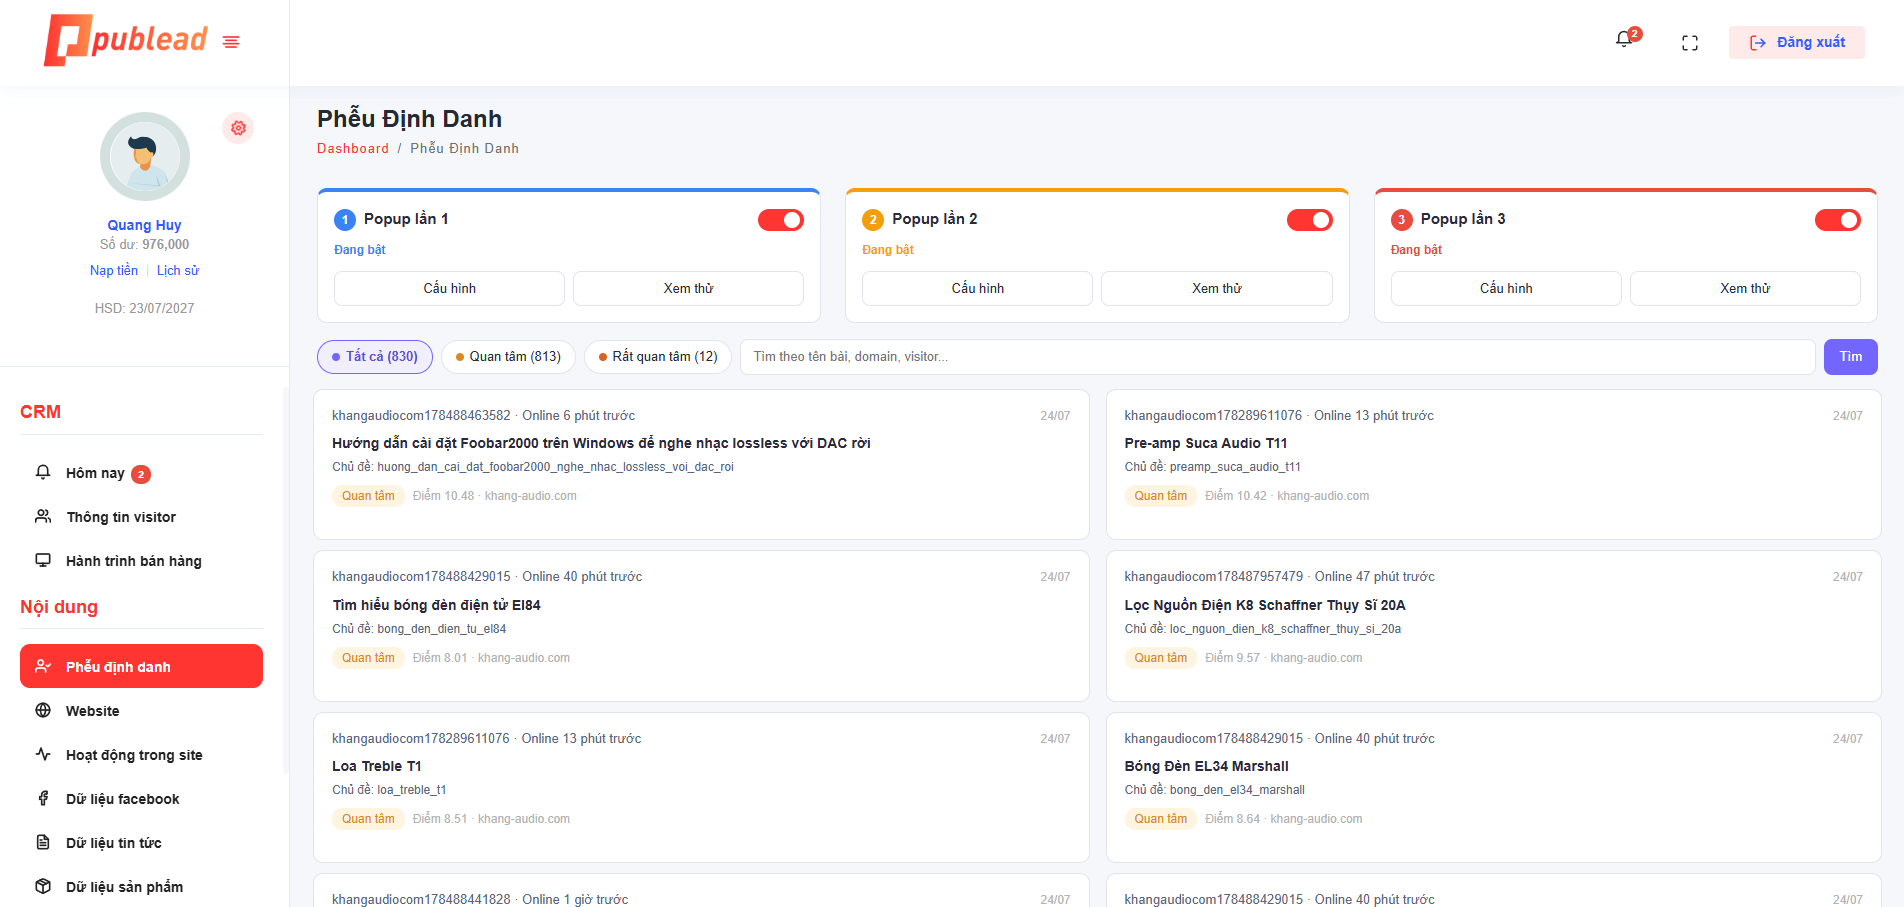Select the Tất cả (830) filter
The width and height of the screenshot is (1904, 907).
pyautogui.click(x=375, y=357)
